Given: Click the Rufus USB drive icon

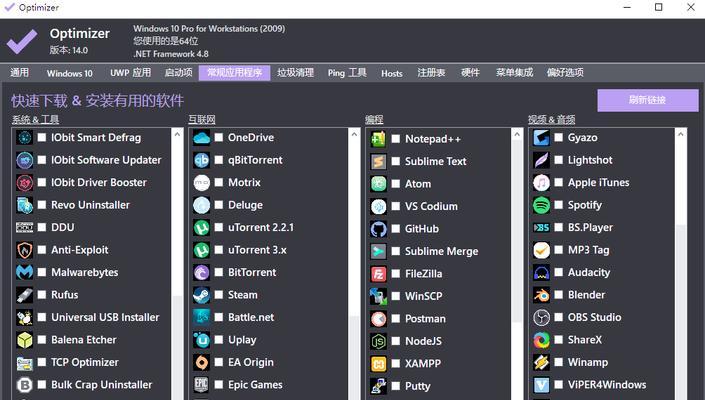Looking at the screenshot, I should point(24,295).
